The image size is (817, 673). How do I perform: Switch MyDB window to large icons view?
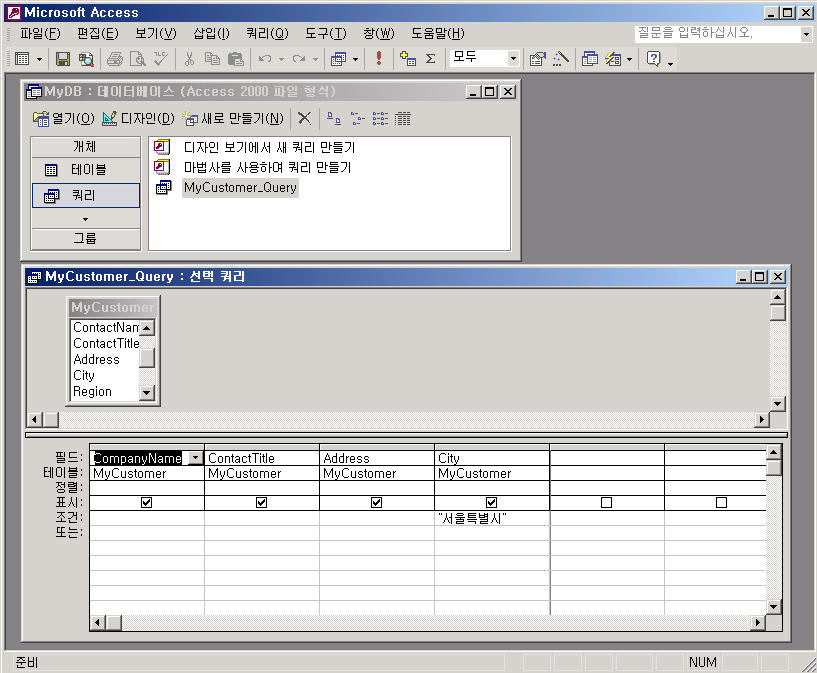point(333,119)
